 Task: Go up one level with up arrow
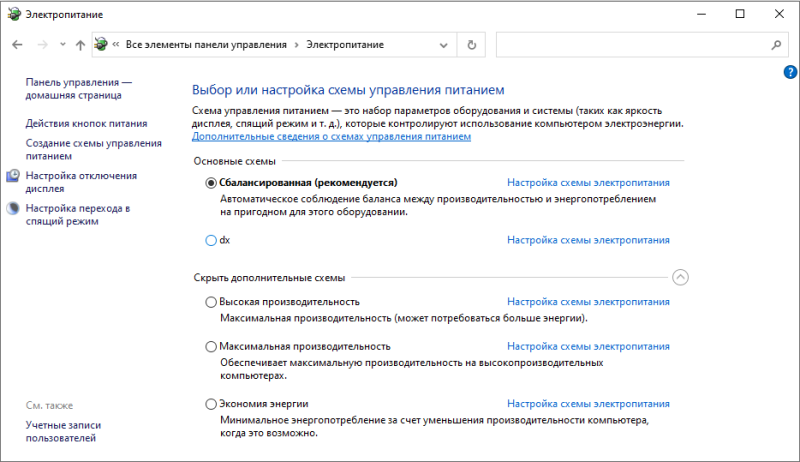click(x=80, y=45)
